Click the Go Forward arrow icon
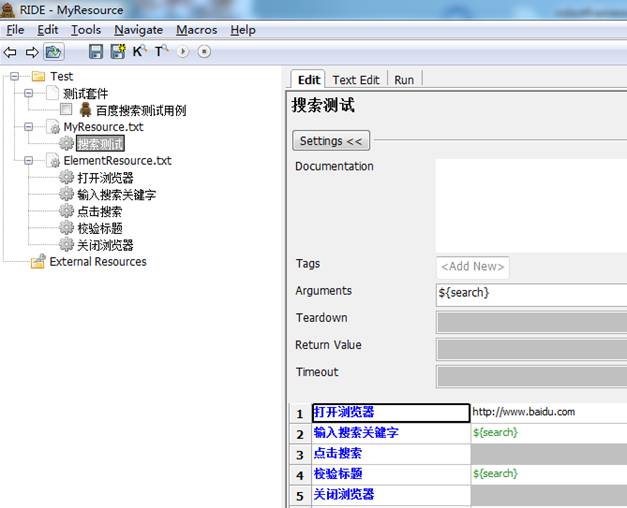 point(32,52)
